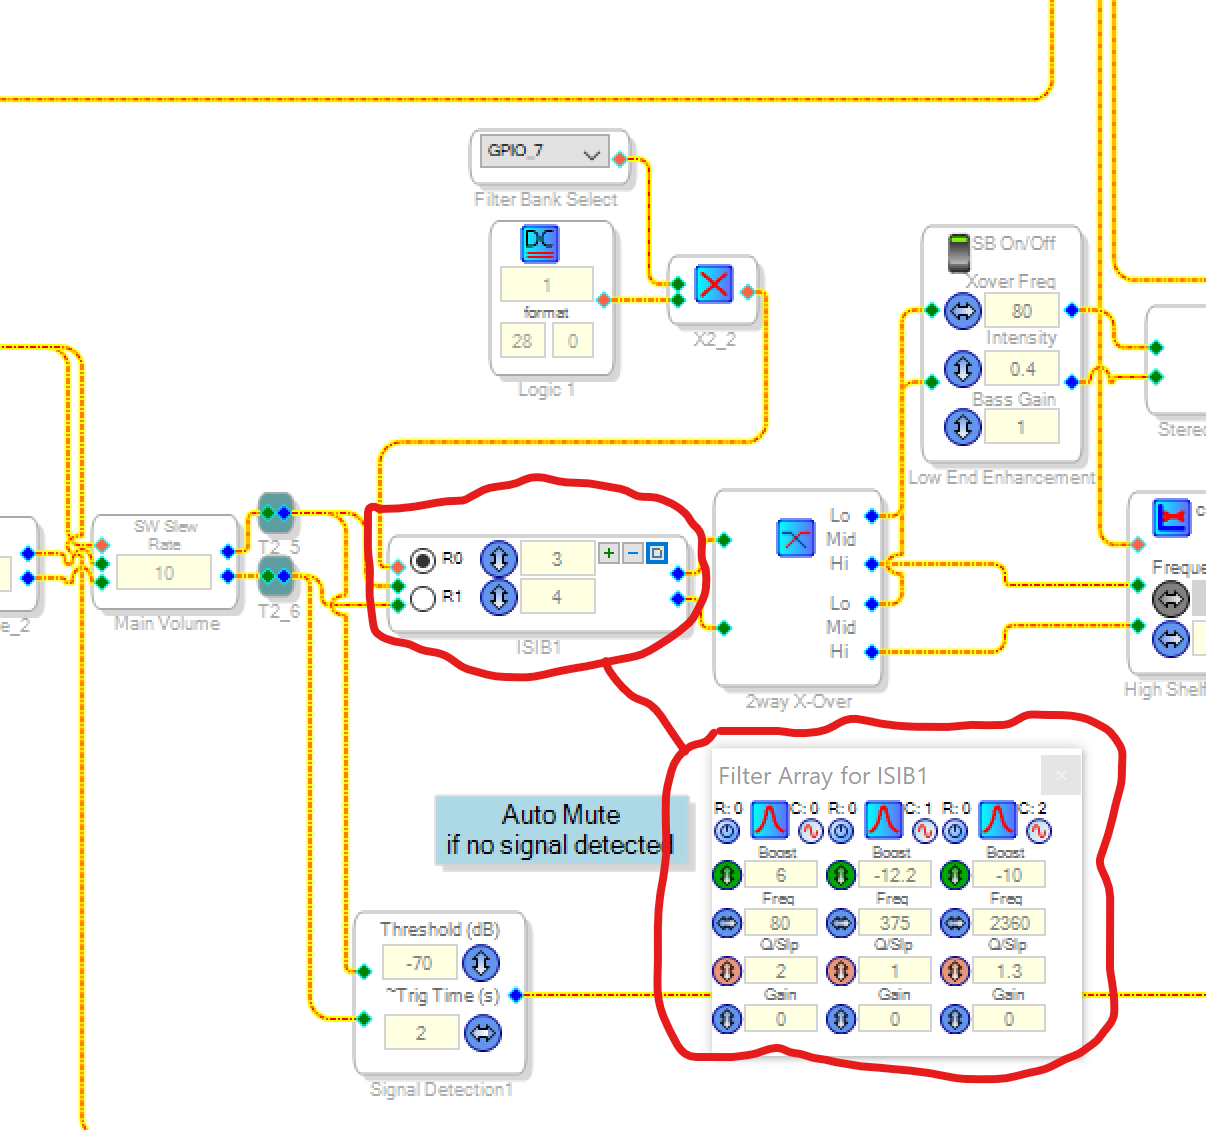Click the X2_2 multiply block icon
The height and width of the screenshot is (1130, 1206).
coord(713,284)
